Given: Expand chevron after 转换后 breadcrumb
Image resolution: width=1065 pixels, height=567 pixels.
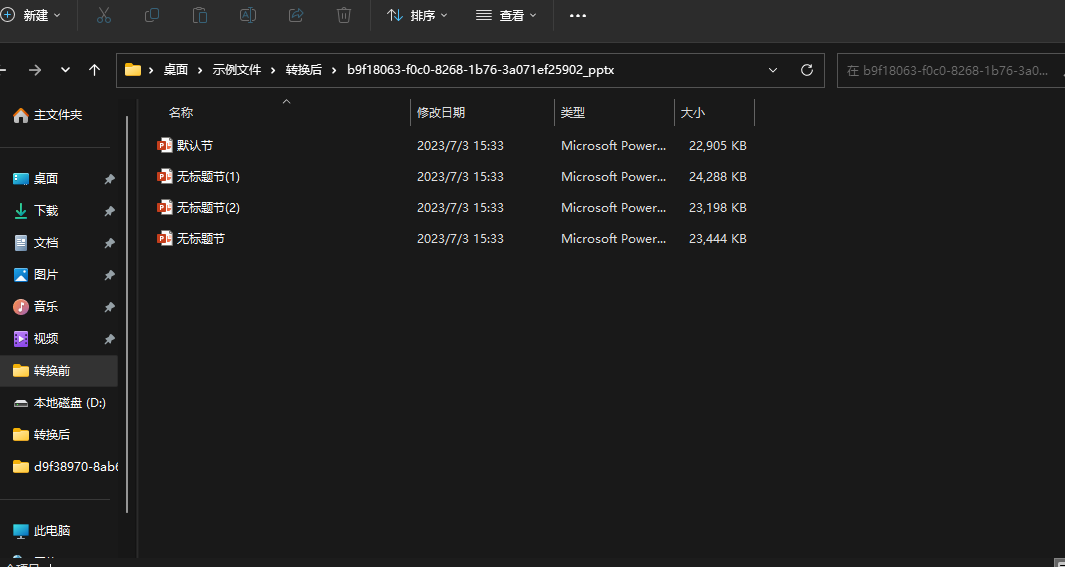Looking at the screenshot, I should click(334, 70).
